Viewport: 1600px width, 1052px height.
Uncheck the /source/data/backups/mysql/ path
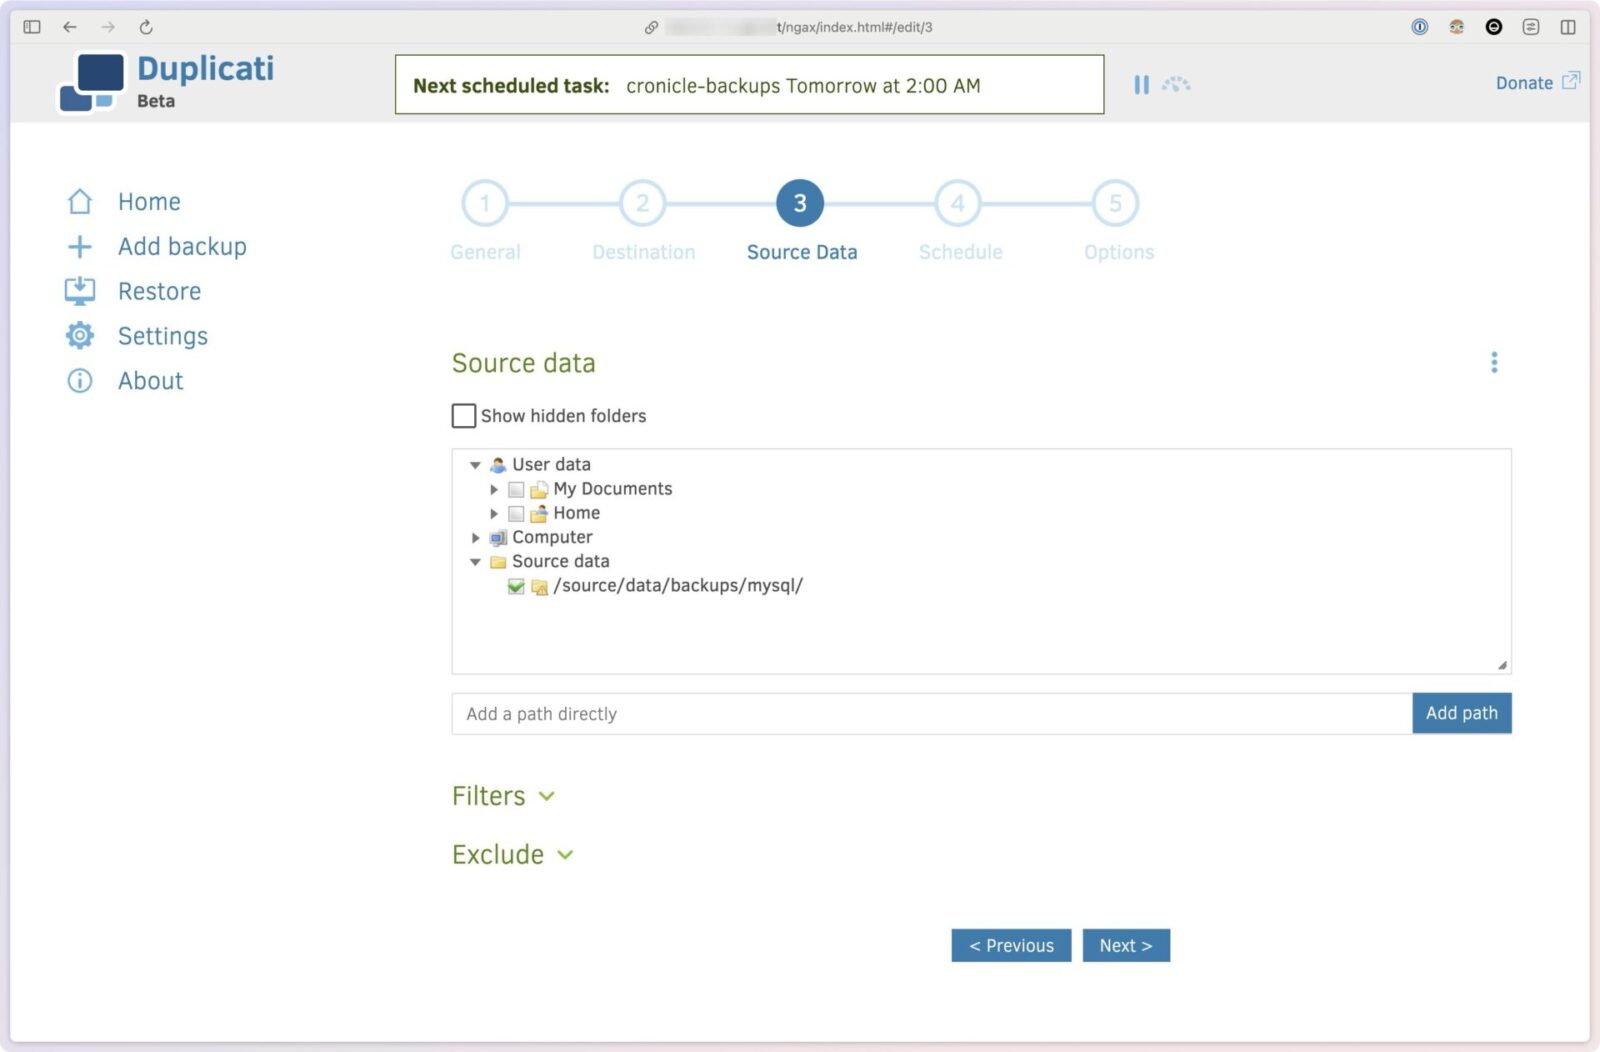[516, 586]
